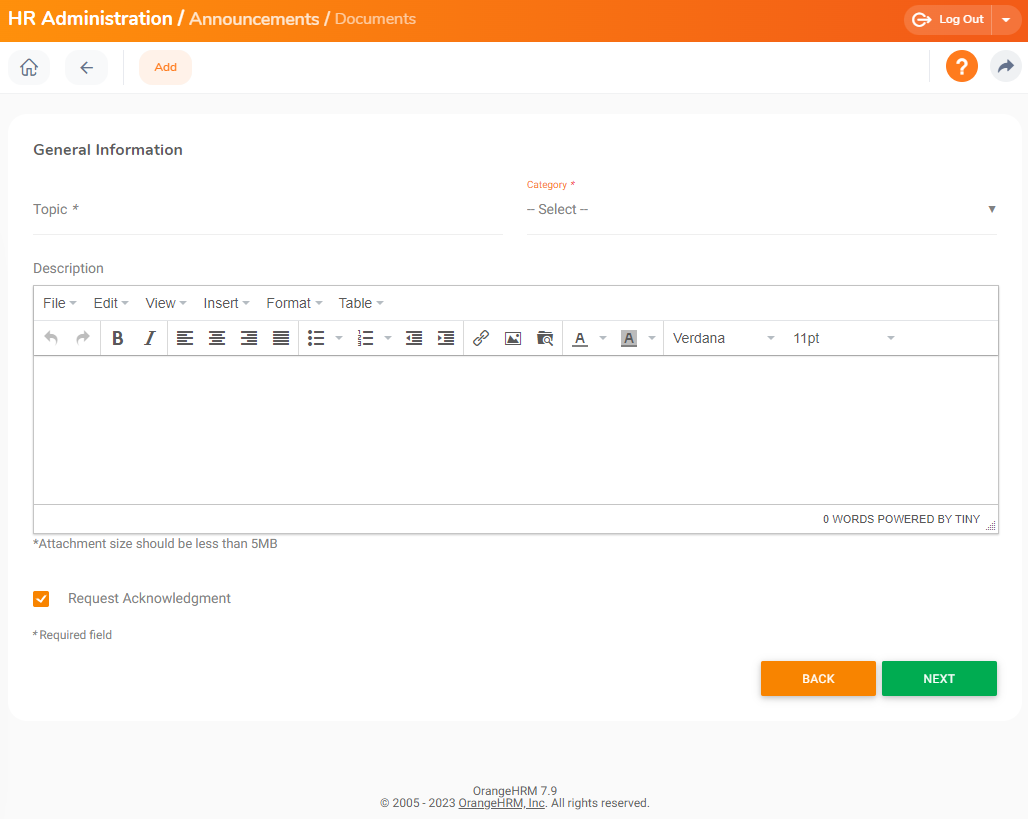Click the Documents breadcrumb
This screenshot has width=1028, height=819.
coord(375,19)
